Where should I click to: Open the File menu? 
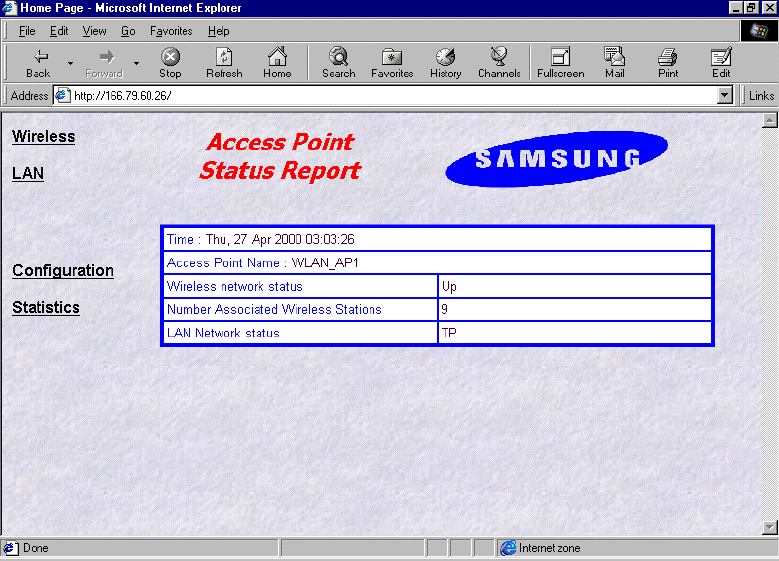[27, 31]
